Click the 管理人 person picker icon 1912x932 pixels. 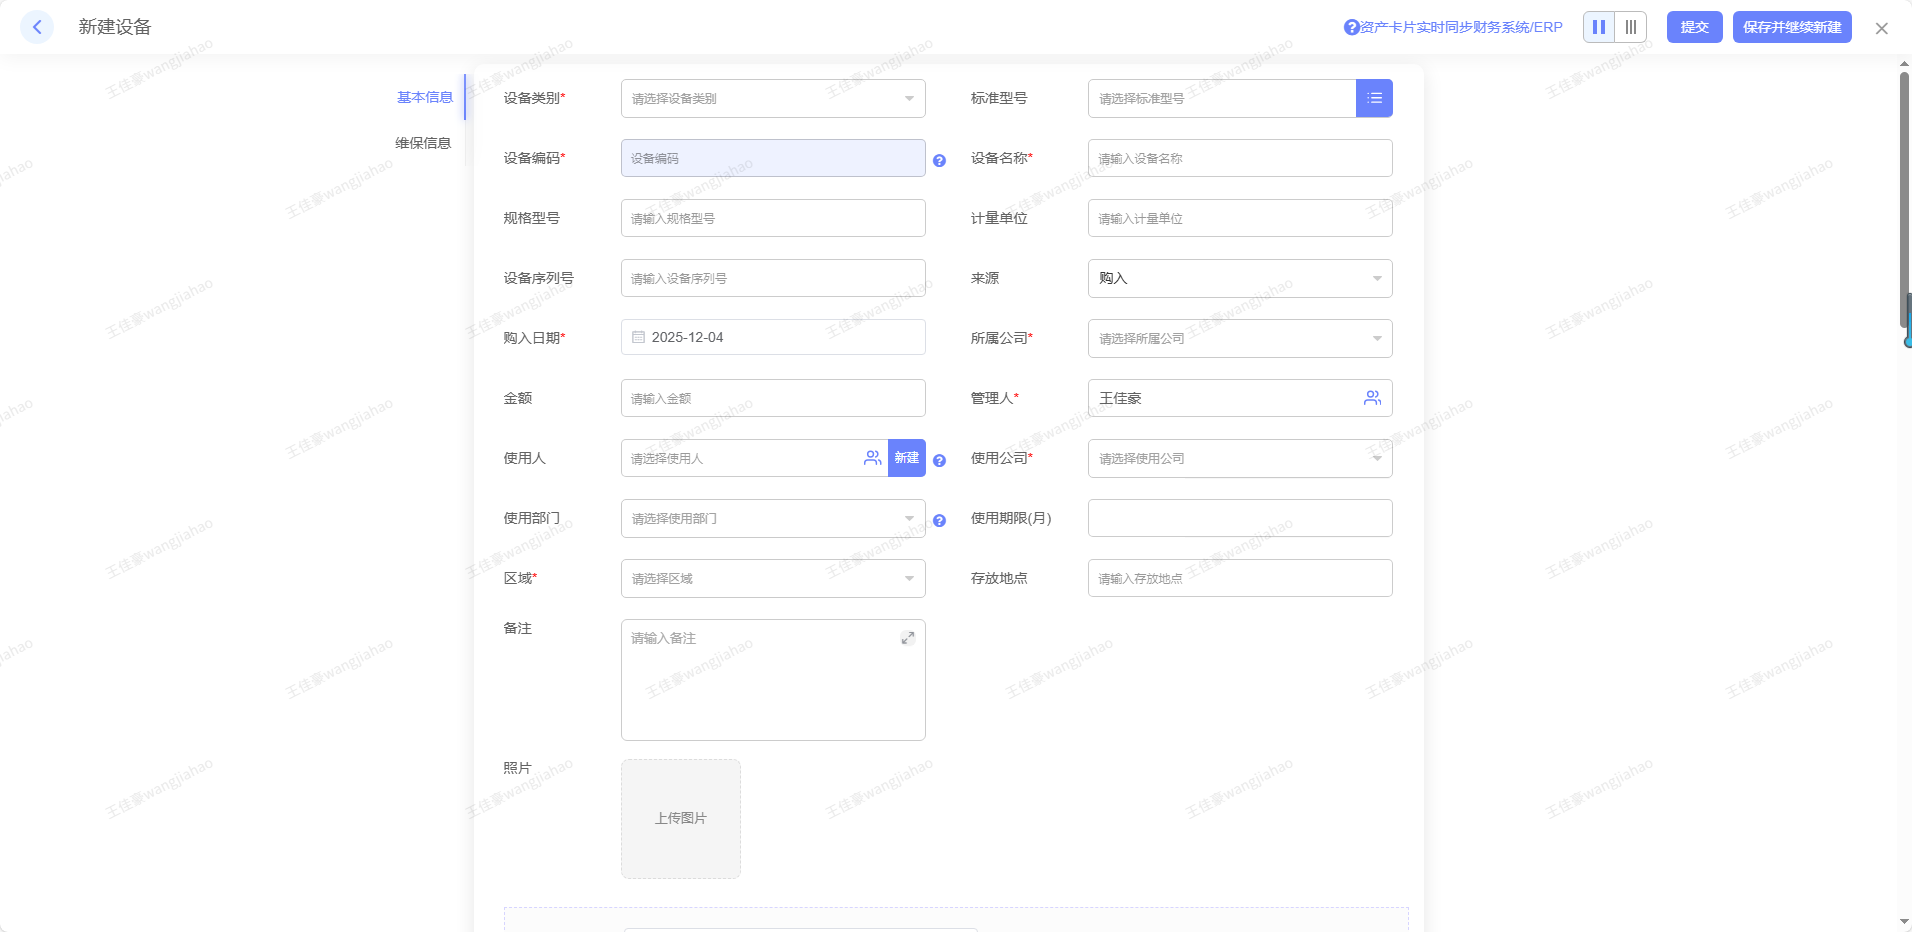point(1372,398)
